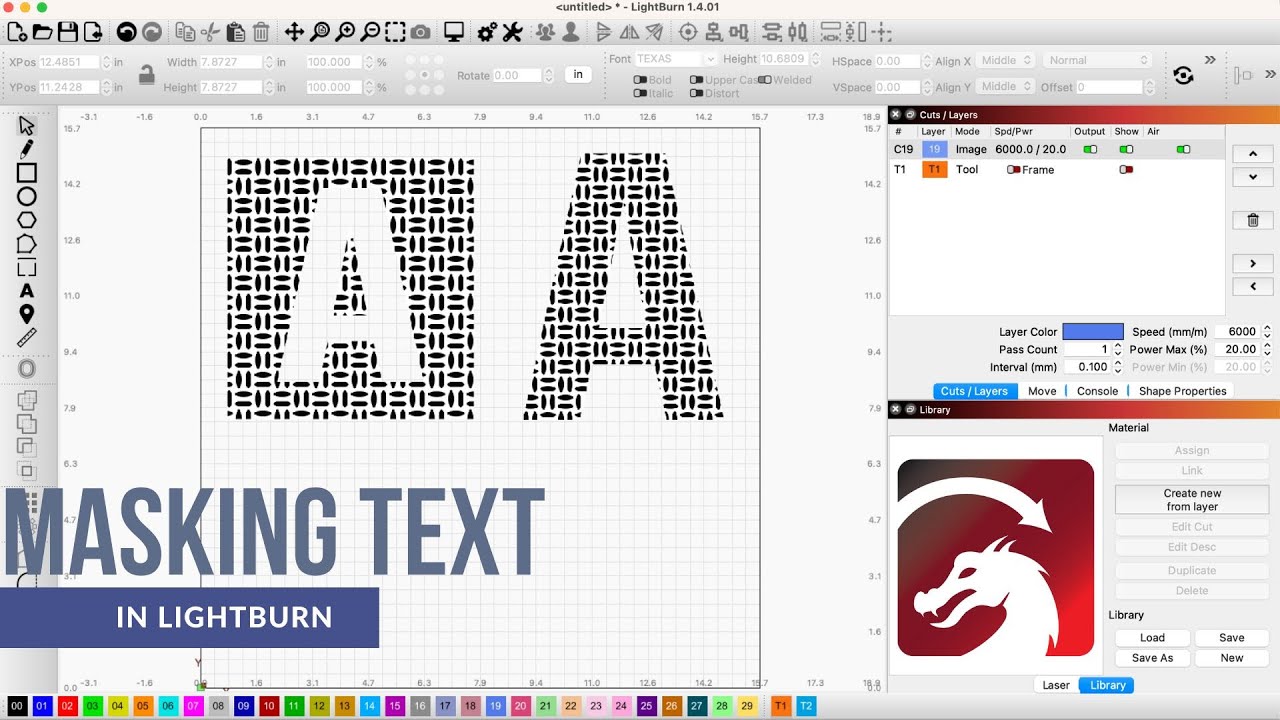1280x720 pixels.
Task: Select the Measure ruler tool
Action: click(x=27, y=338)
